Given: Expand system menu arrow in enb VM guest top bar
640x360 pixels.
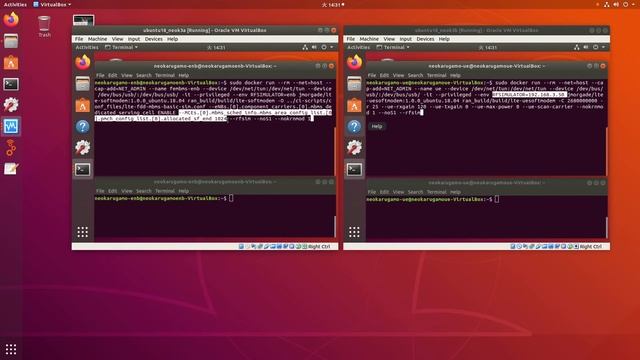Looking at the screenshot, I should point(331,47).
